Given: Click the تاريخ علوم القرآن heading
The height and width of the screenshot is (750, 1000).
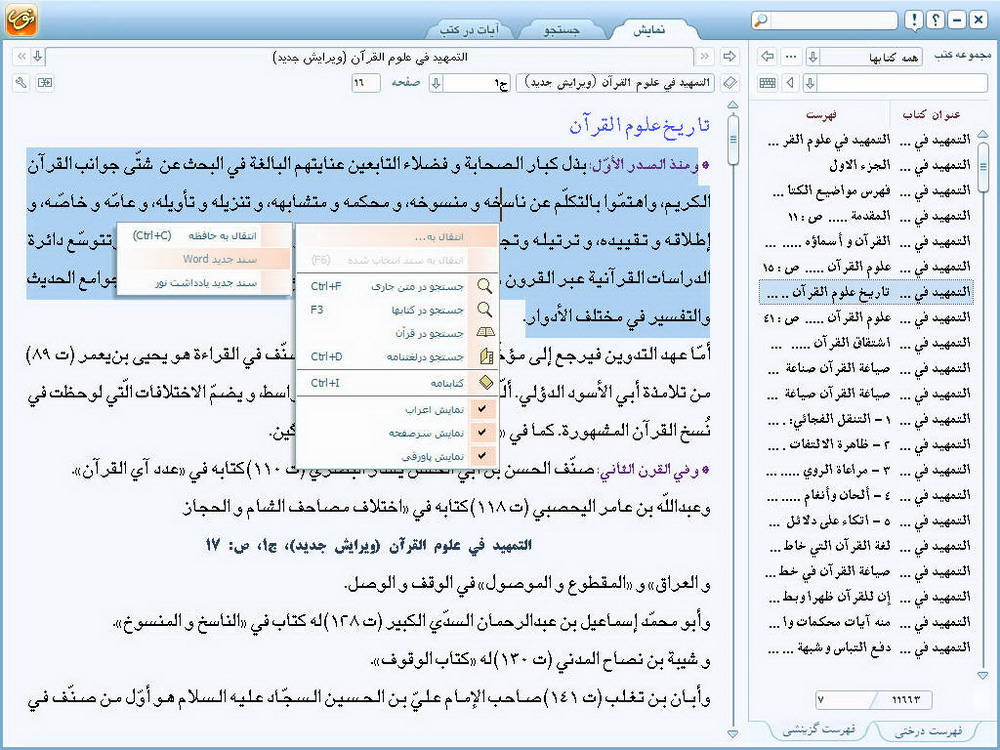Looking at the screenshot, I should pos(640,125).
